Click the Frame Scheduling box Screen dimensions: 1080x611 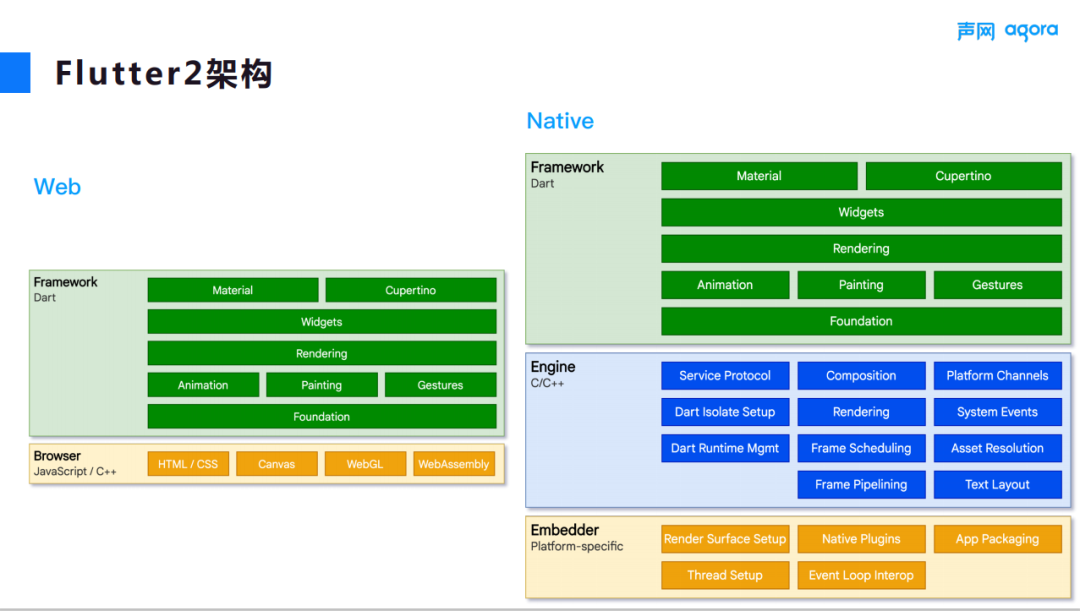pyautogui.click(x=861, y=448)
